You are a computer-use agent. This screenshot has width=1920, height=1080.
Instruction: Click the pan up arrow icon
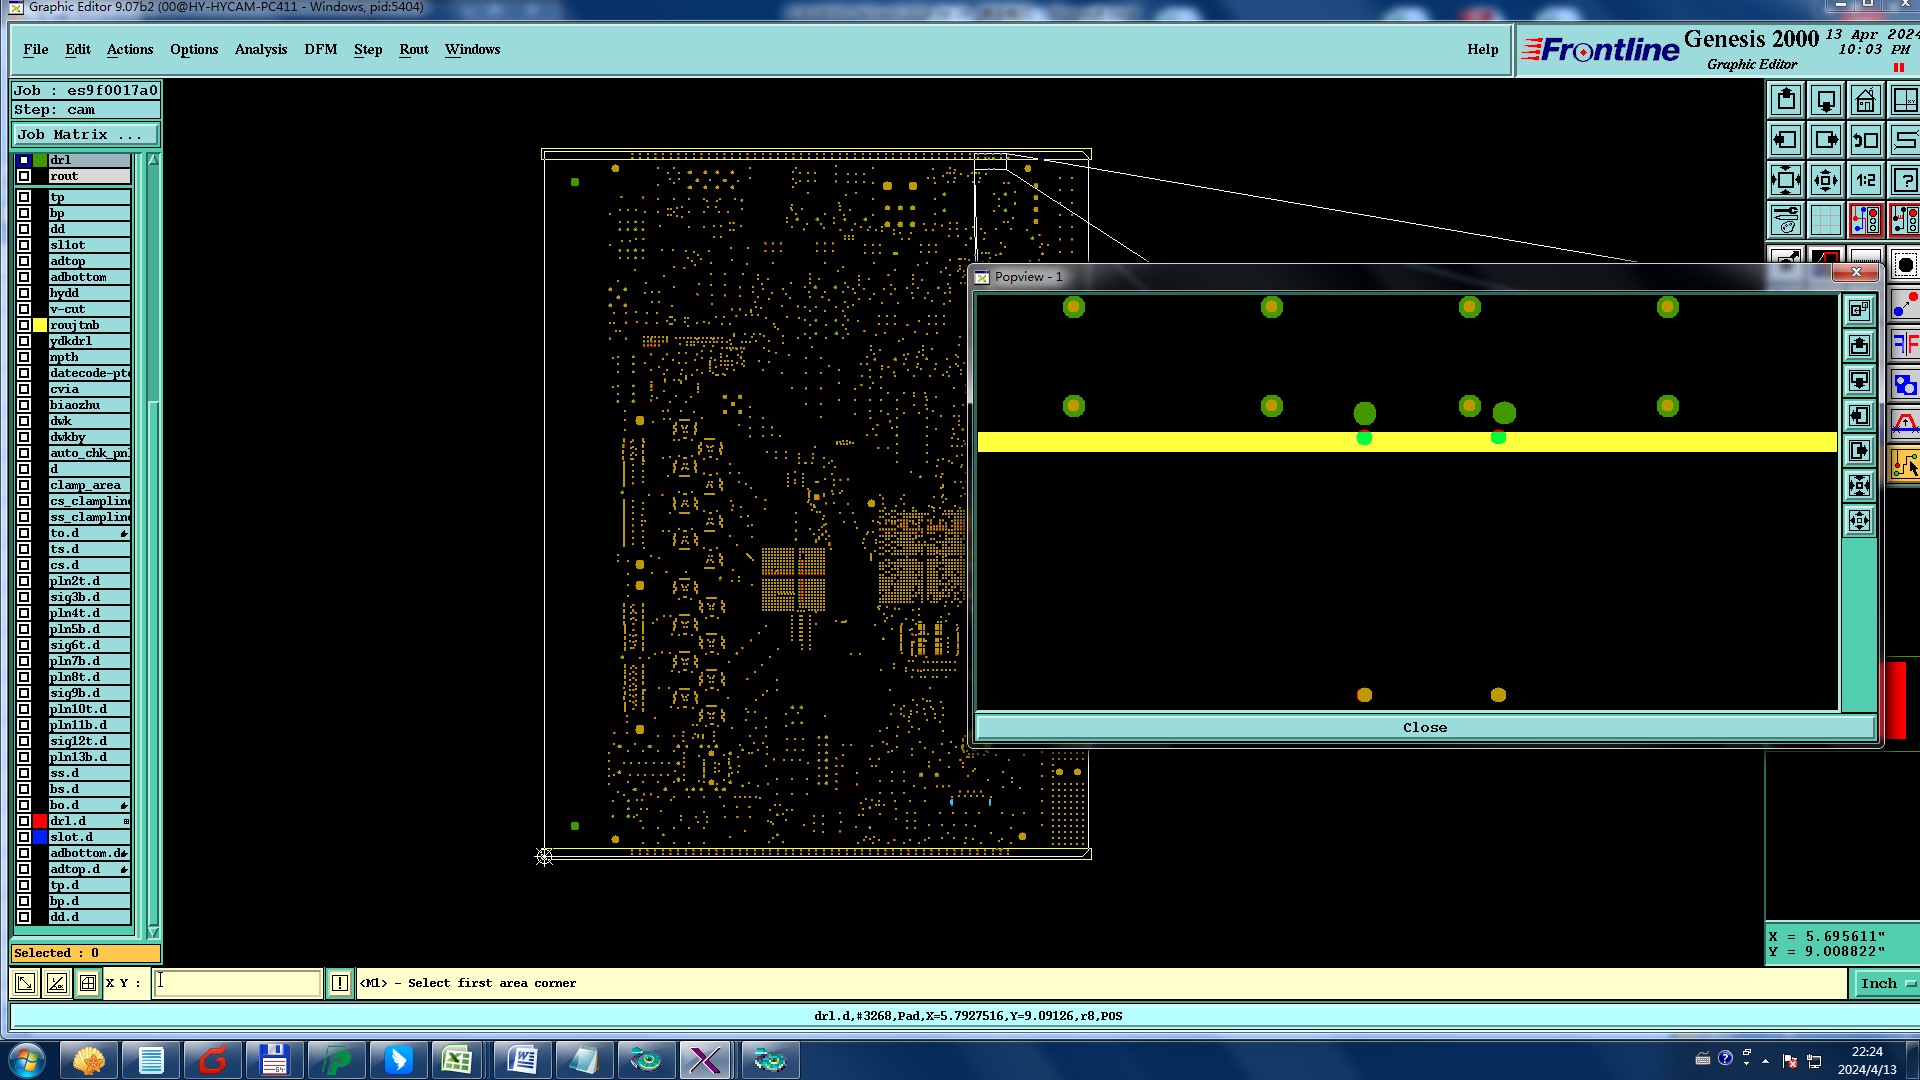coord(1786,101)
